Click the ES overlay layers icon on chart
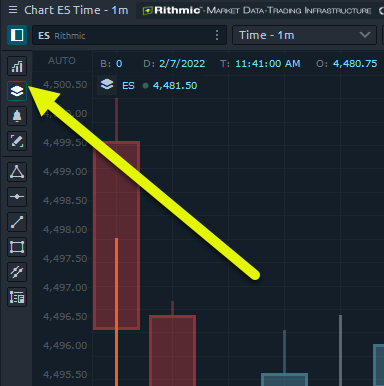 107,85
